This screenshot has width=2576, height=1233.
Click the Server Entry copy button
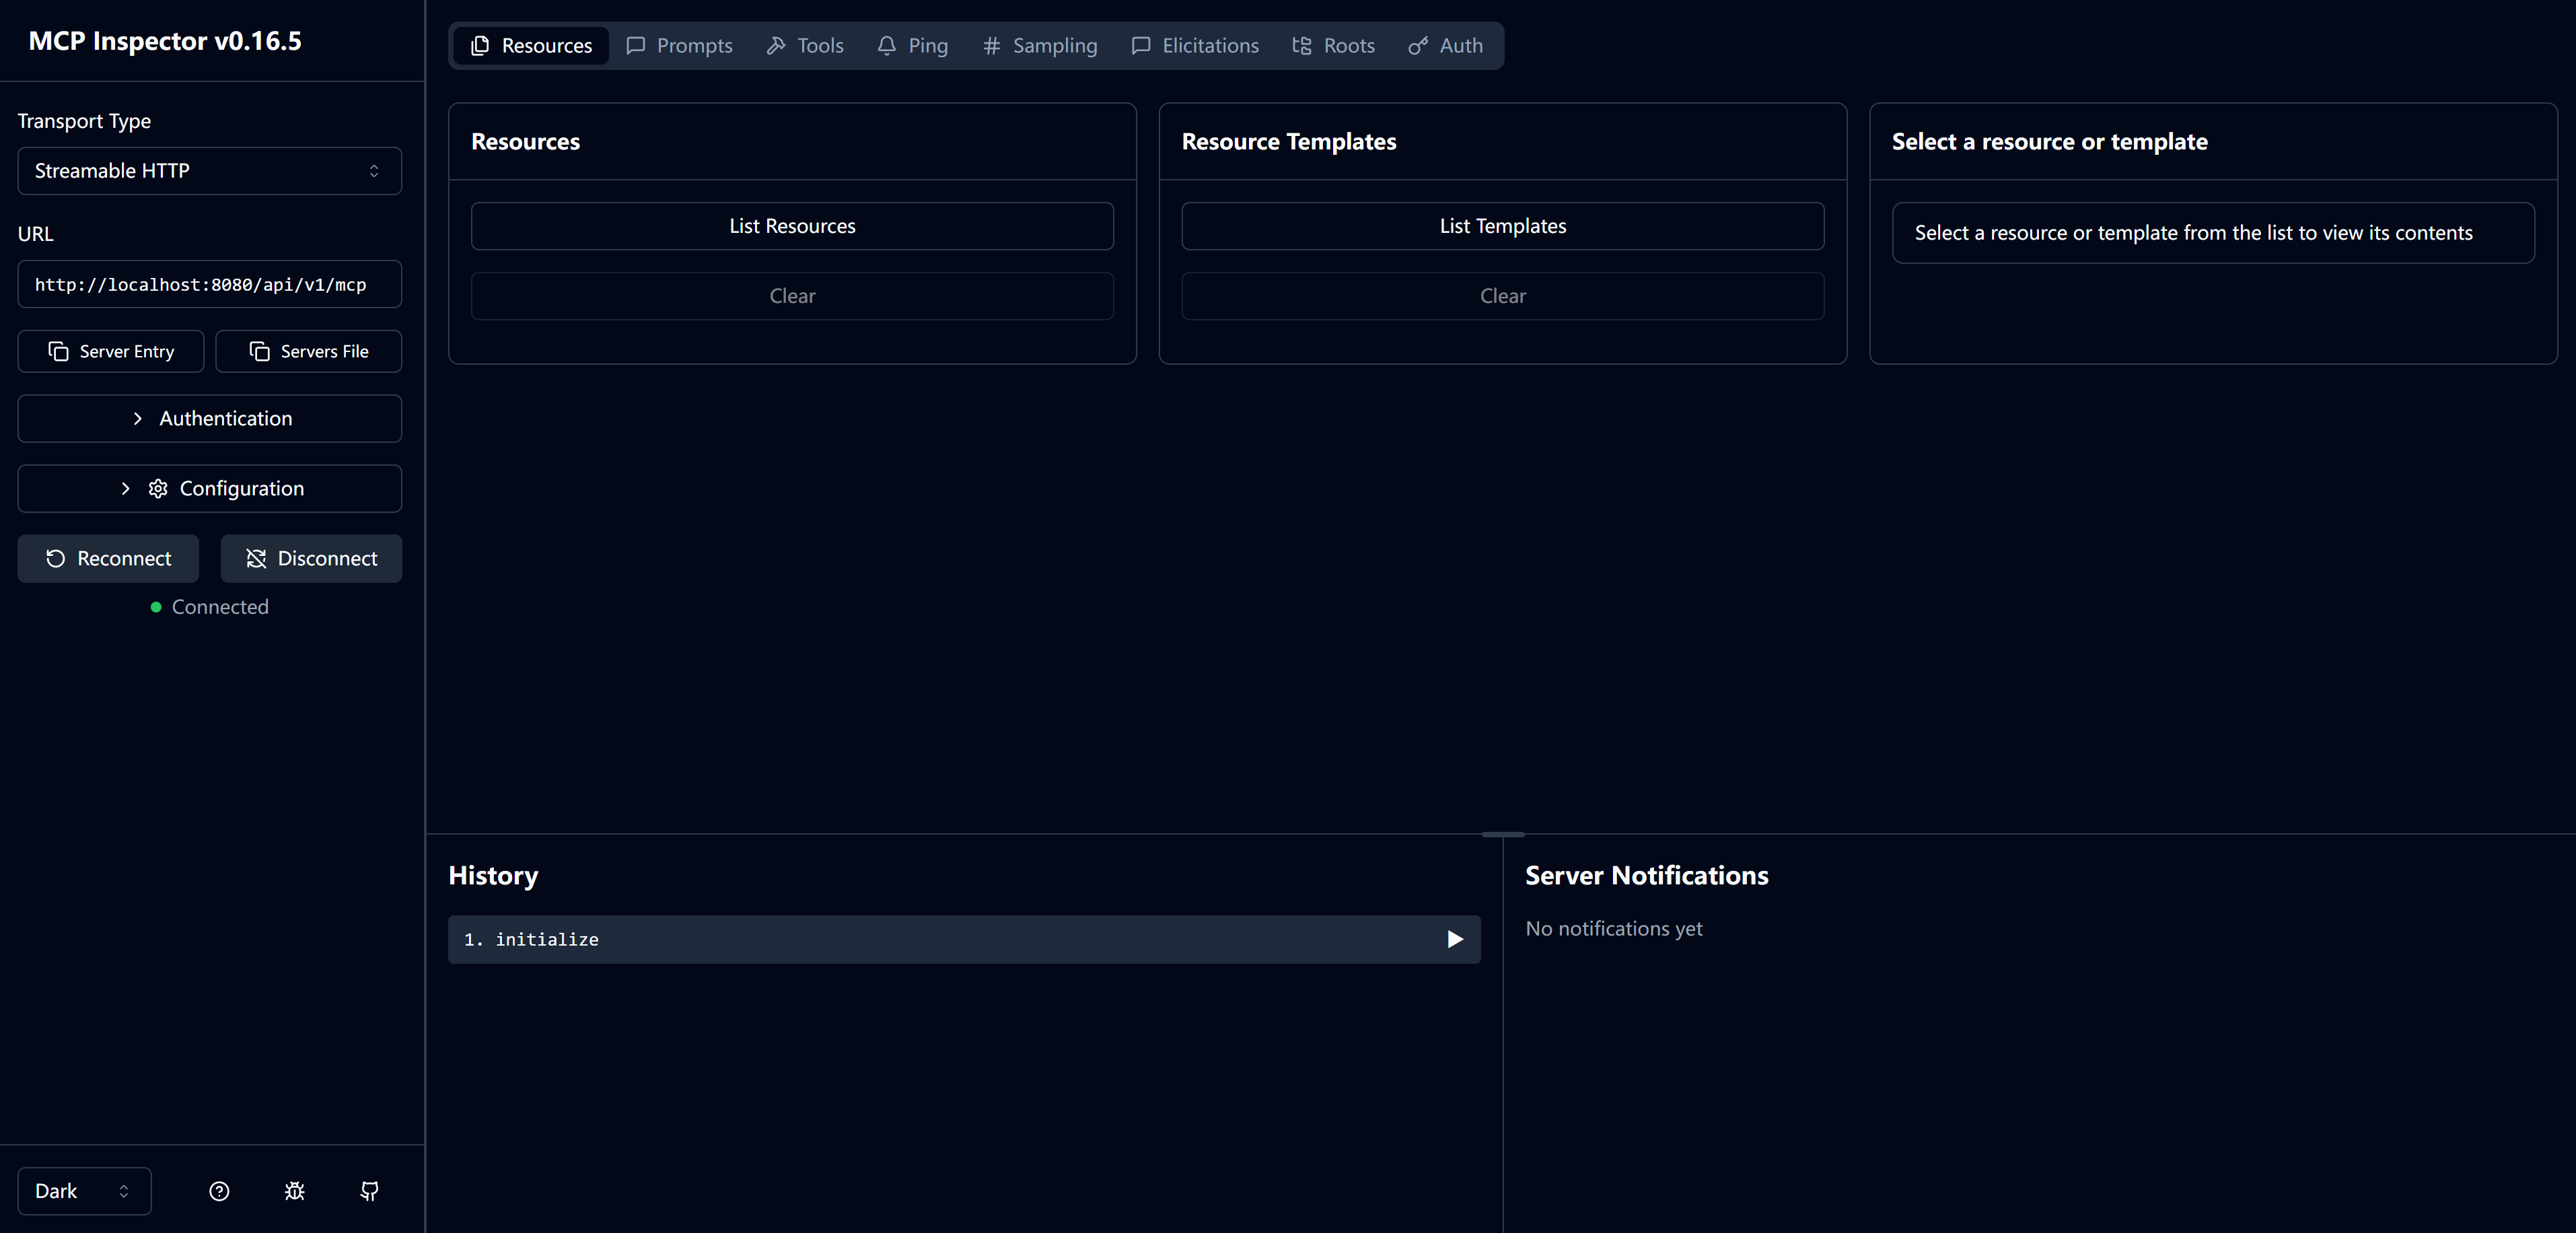(x=111, y=351)
